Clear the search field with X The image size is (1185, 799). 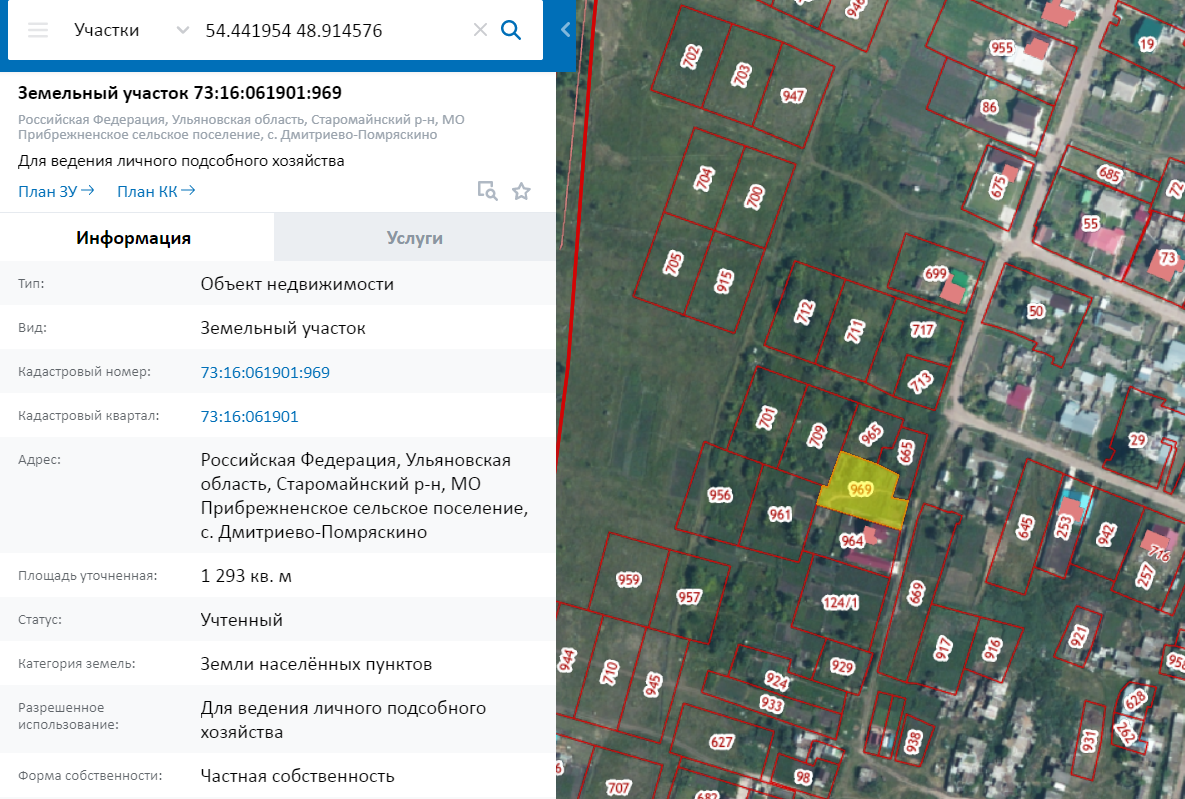click(480, 30)
